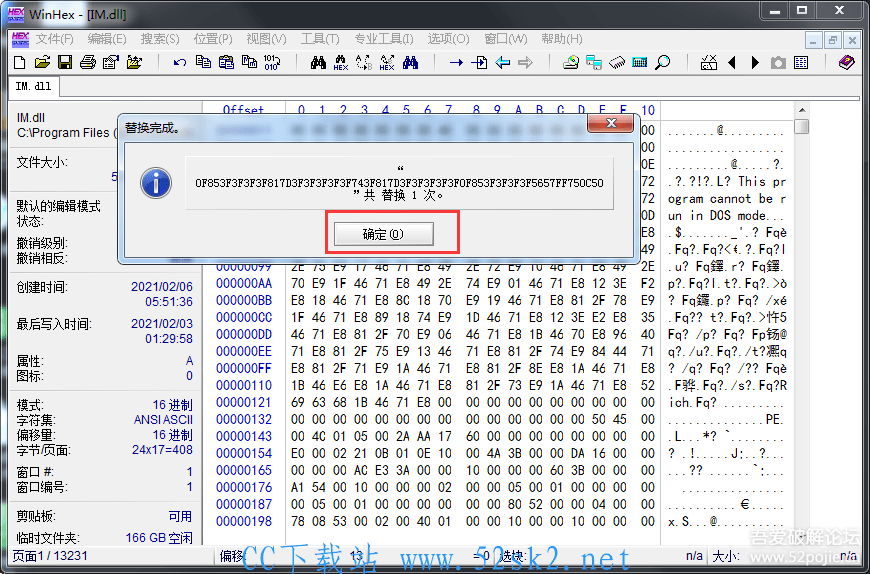Click the data interpreter grid icon
870x574 pixels.
801,63
